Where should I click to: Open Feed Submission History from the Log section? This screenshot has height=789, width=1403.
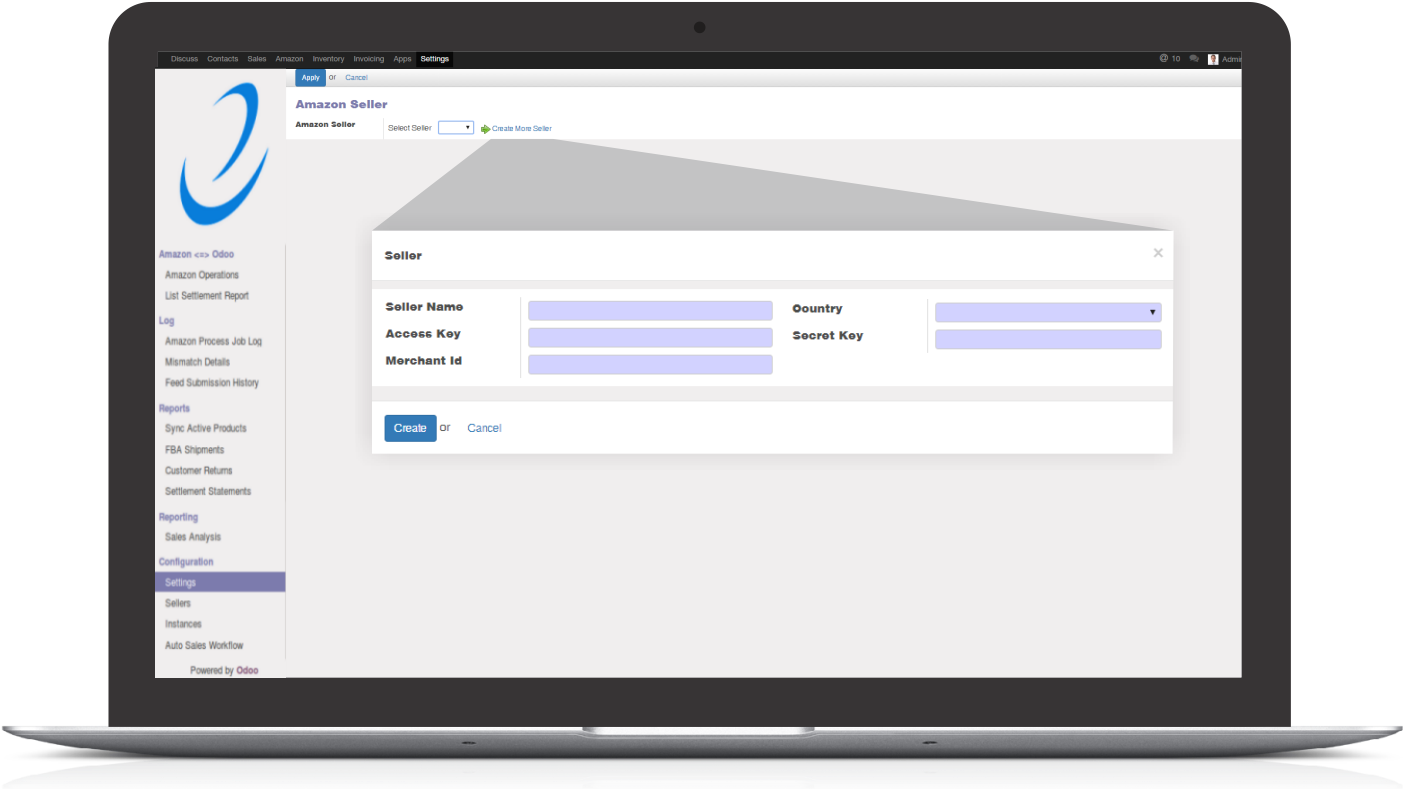[x=210, y=382]
